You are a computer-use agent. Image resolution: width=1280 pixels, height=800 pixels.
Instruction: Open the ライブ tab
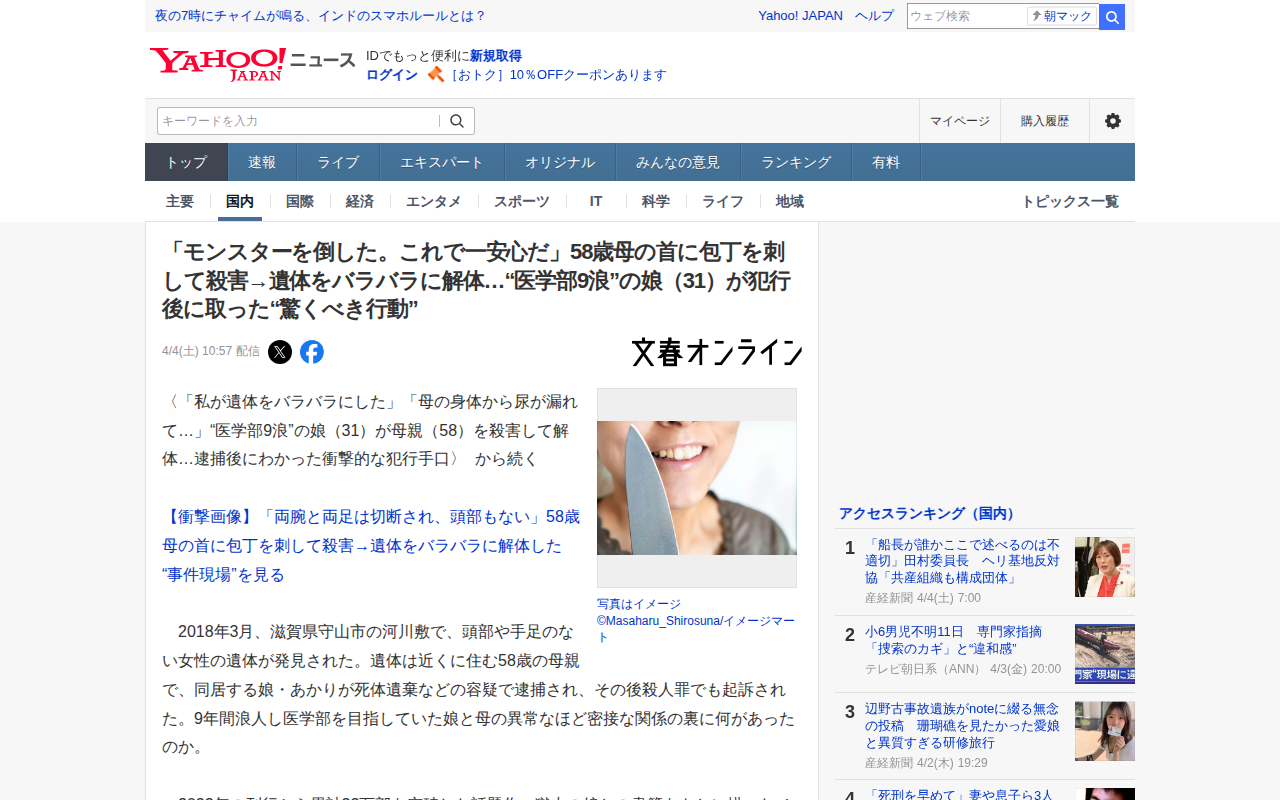pos(338,162)
